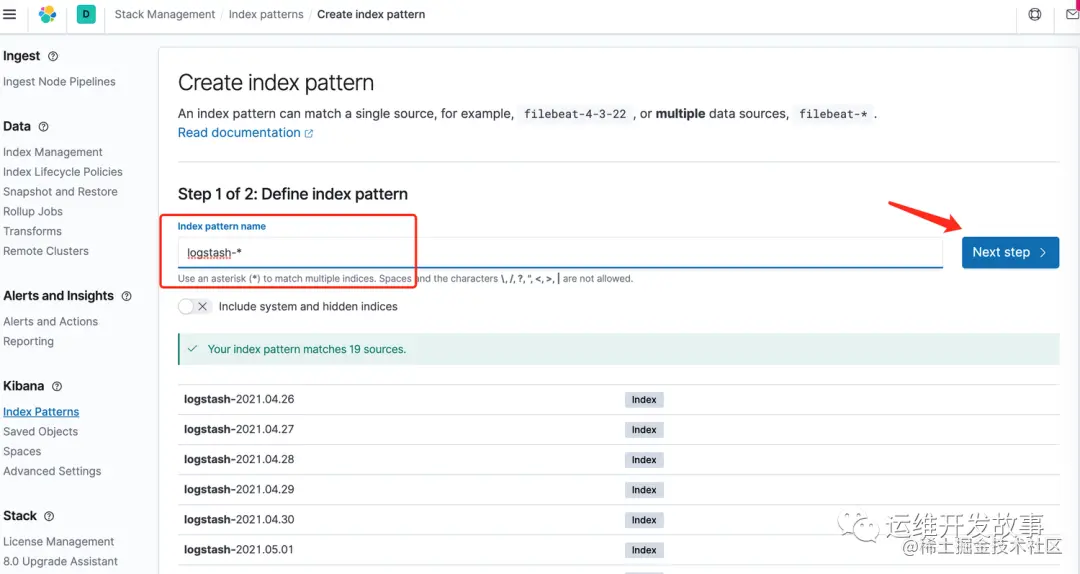Show help for Data section
1080x574 pixels.
43,127
